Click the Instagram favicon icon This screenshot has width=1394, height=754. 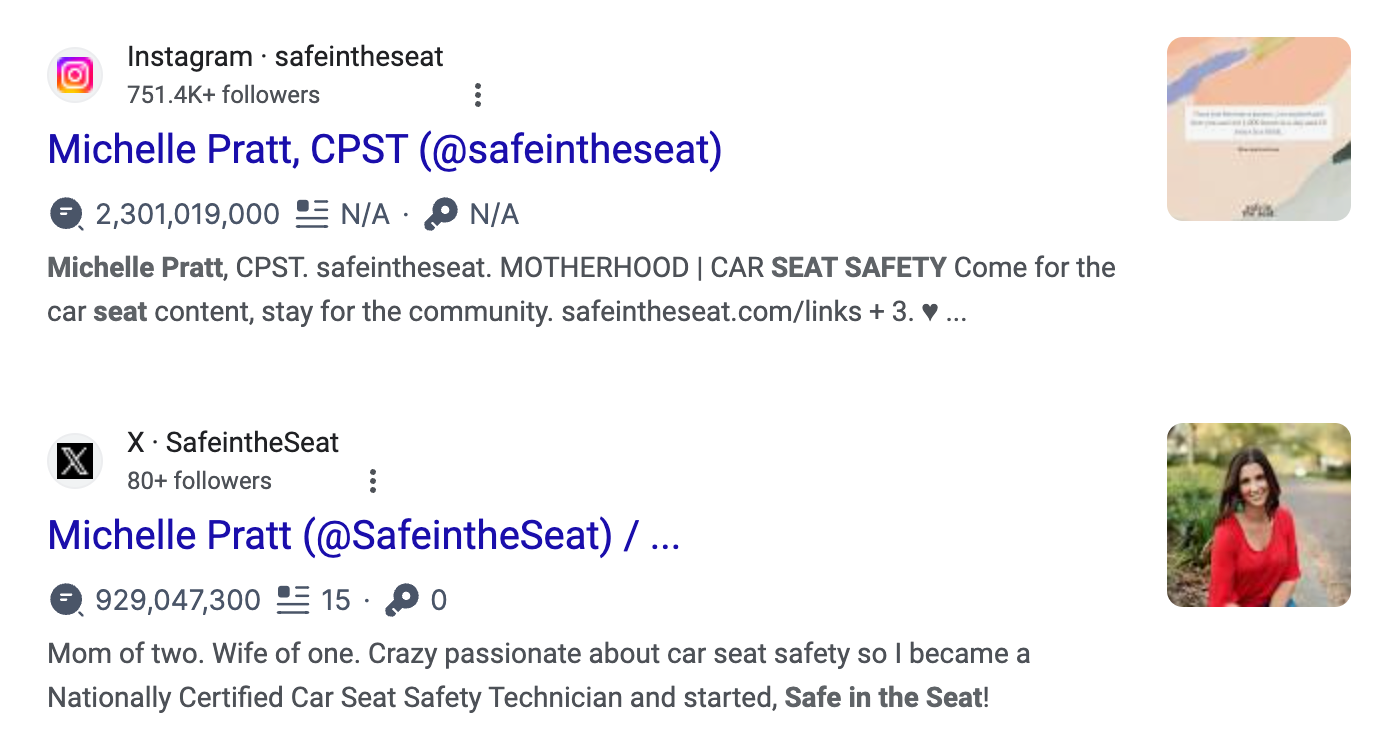click(75, 75)
